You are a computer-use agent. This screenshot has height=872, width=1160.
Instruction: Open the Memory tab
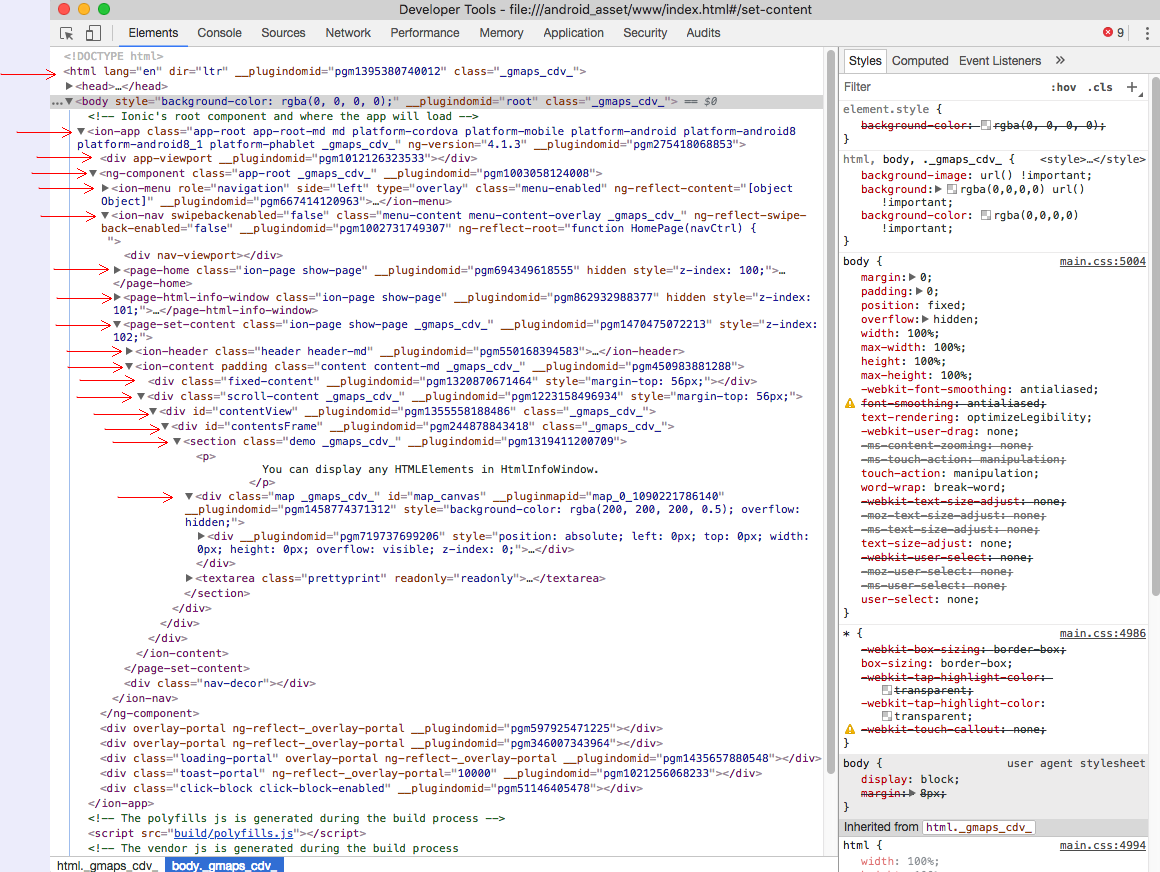[x=501, y=33]
